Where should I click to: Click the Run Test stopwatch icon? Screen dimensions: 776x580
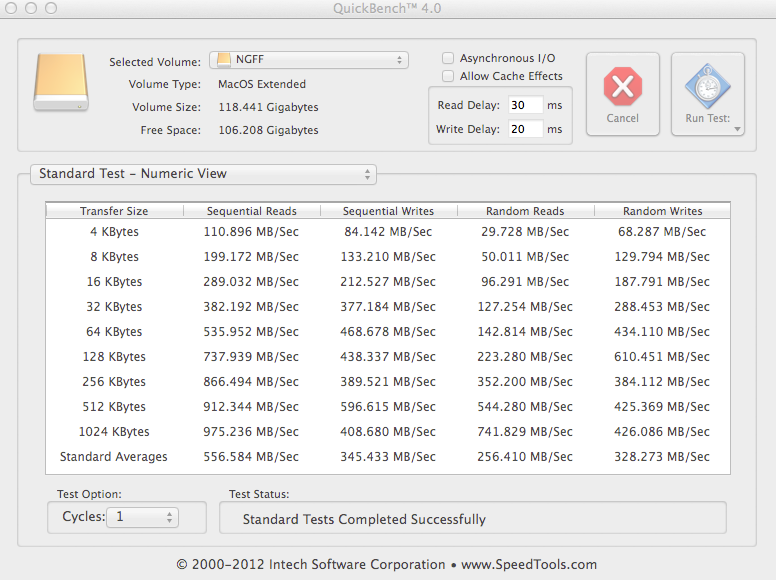(x=708, y=87)
